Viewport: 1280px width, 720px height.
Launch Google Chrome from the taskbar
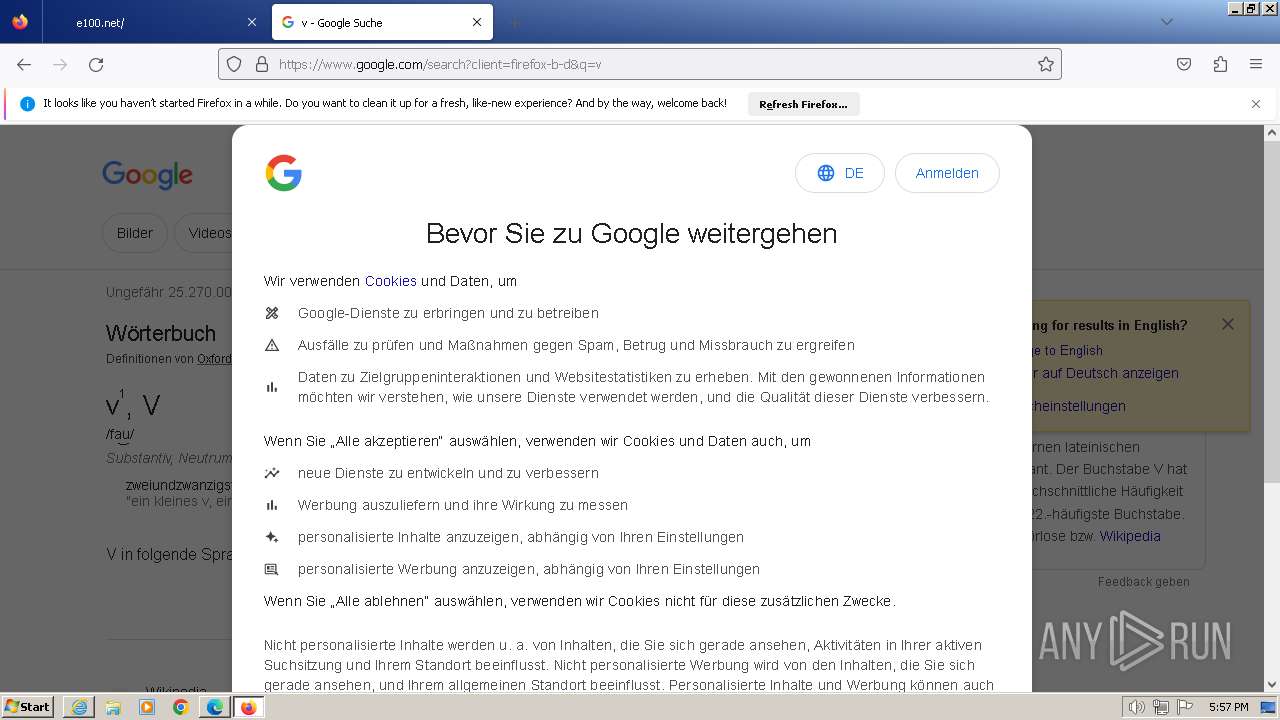pos(181,707)
